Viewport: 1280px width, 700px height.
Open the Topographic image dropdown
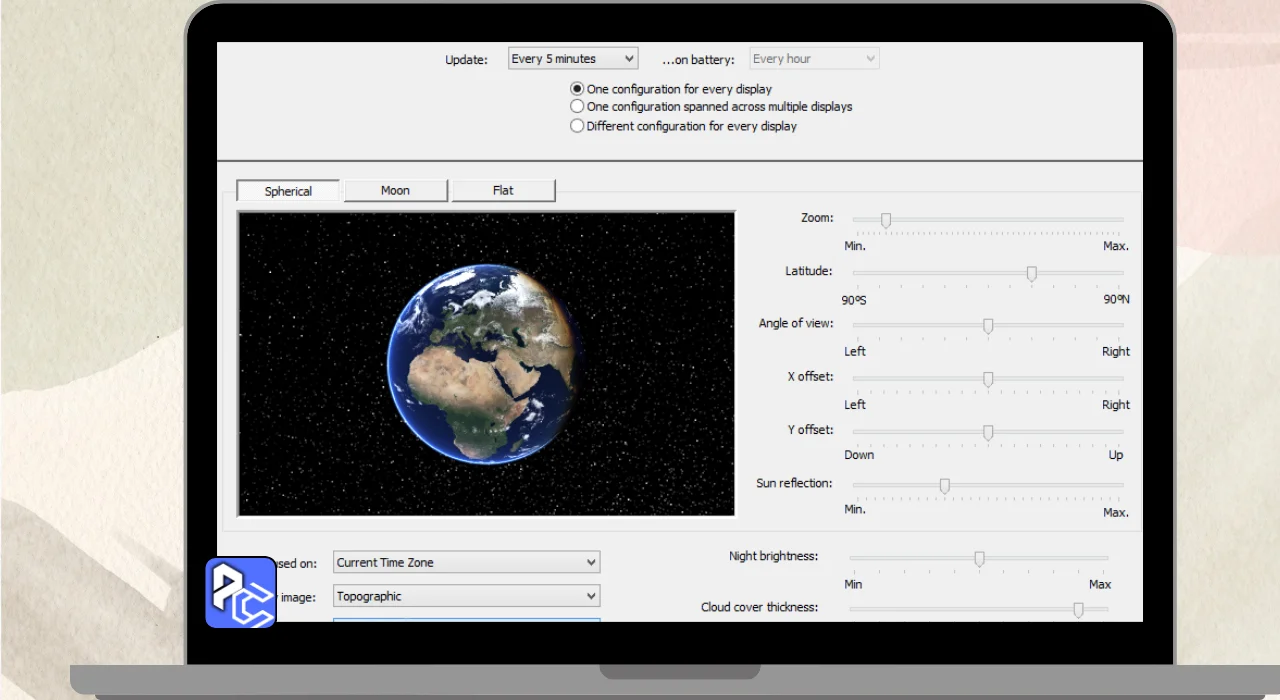pyautogui.click(x=466, y=596)
